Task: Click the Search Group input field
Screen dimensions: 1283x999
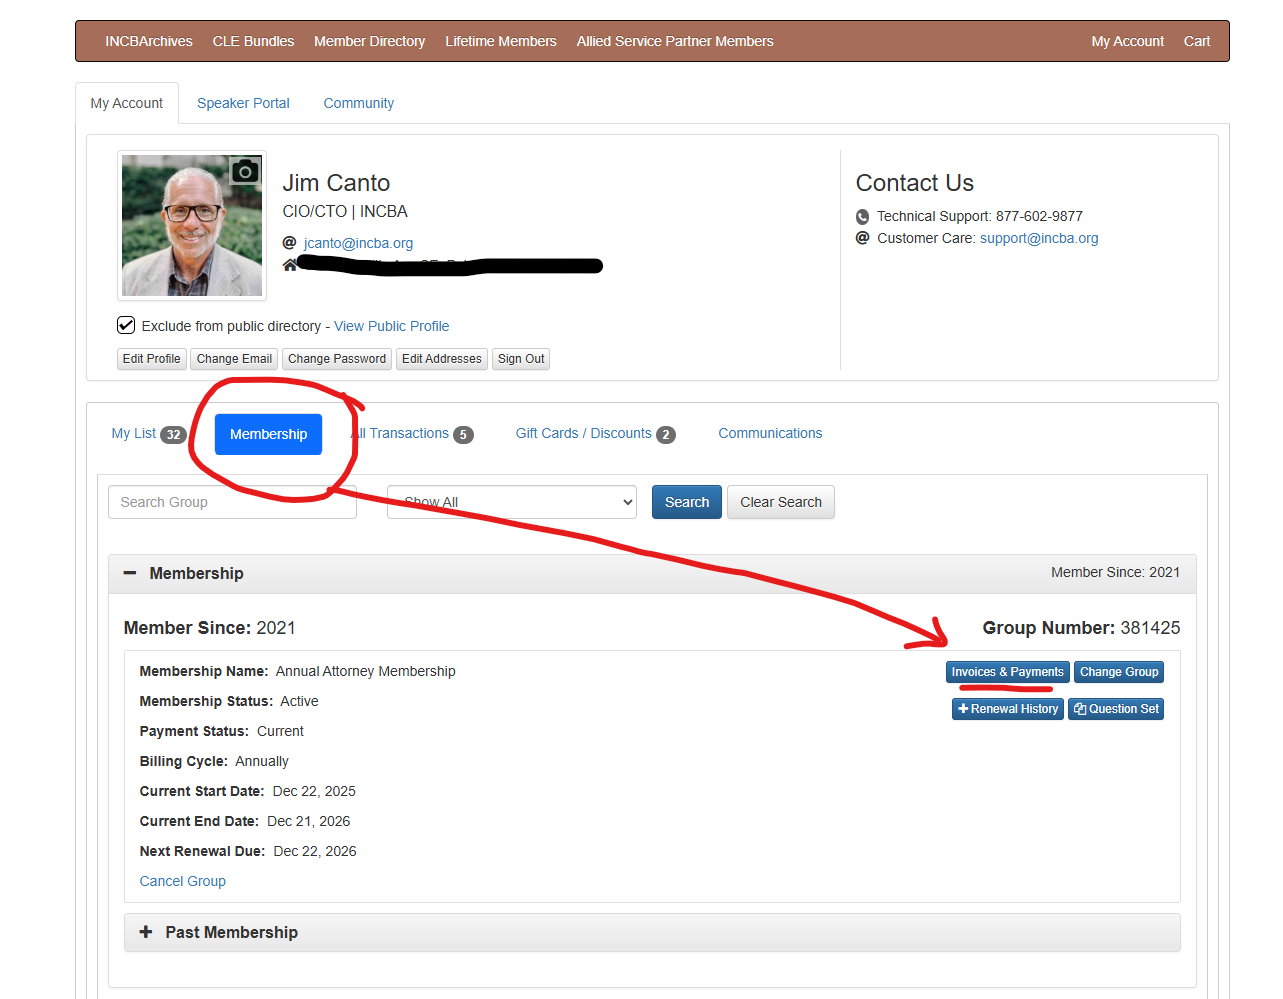Action: pos(232,502)
